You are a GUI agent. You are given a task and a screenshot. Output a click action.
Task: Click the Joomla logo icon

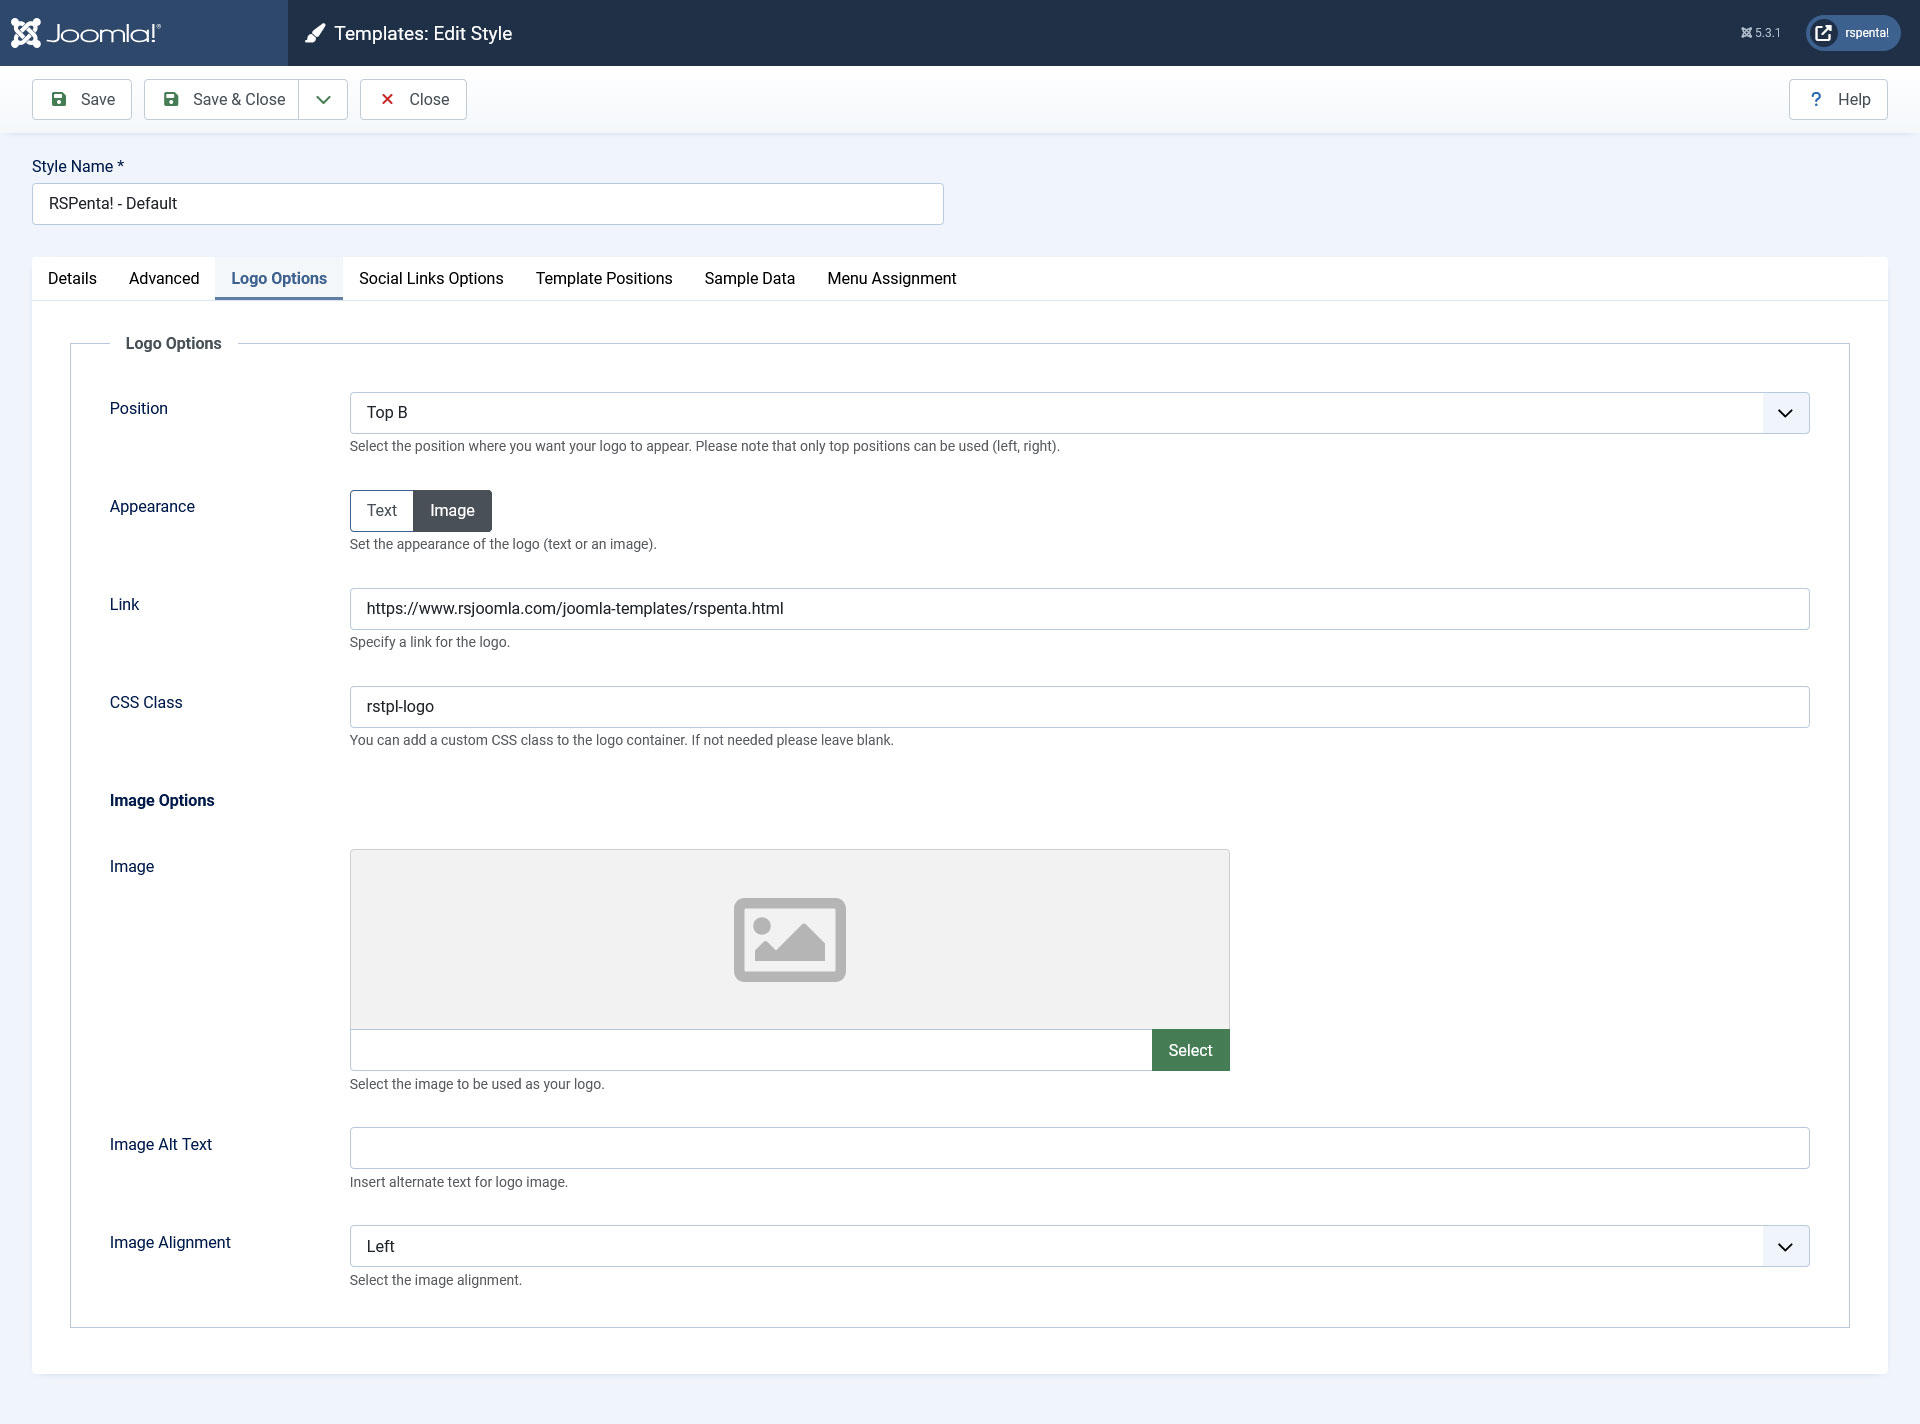(26, 33)
